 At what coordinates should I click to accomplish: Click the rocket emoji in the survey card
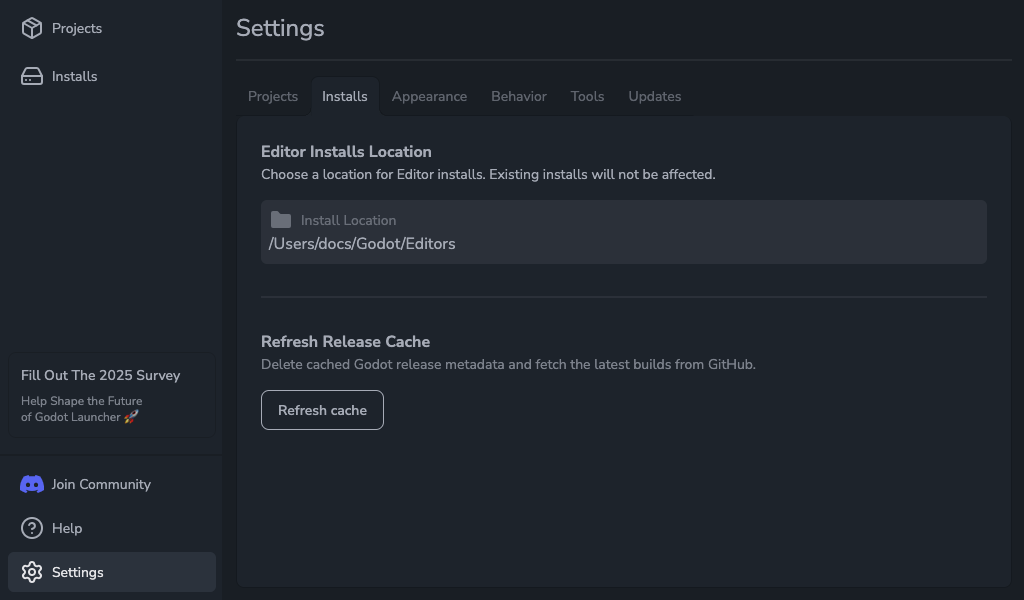coord(131,417)
